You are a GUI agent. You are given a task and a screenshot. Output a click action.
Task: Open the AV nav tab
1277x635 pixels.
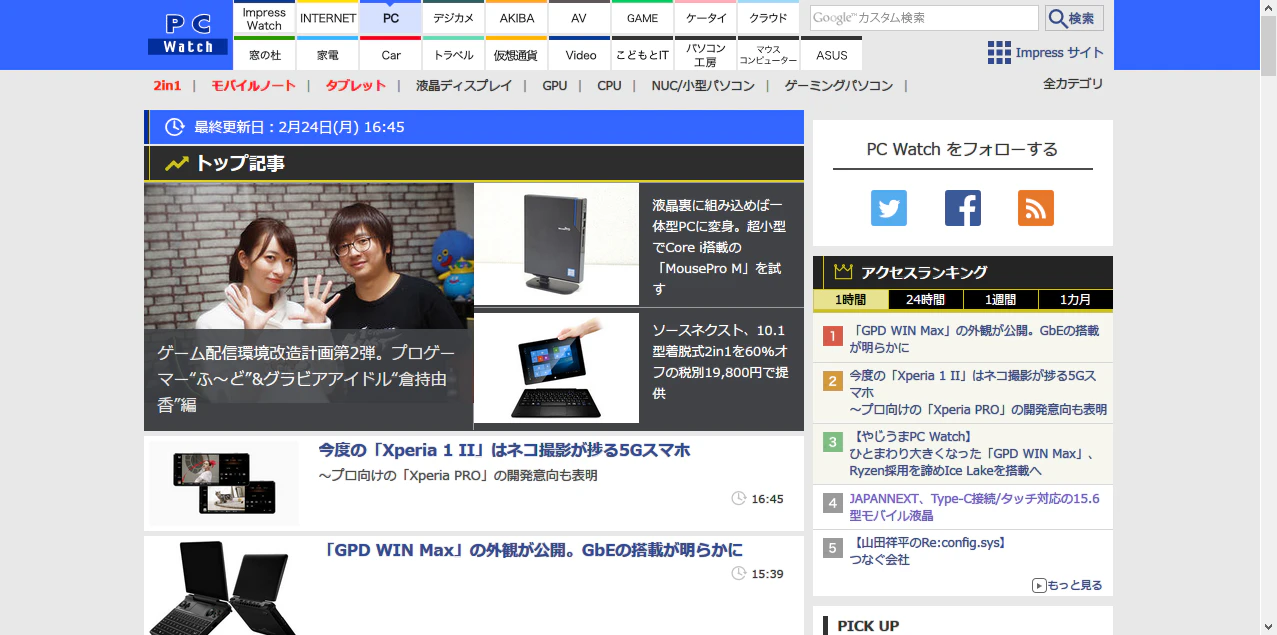pos(579,17)
